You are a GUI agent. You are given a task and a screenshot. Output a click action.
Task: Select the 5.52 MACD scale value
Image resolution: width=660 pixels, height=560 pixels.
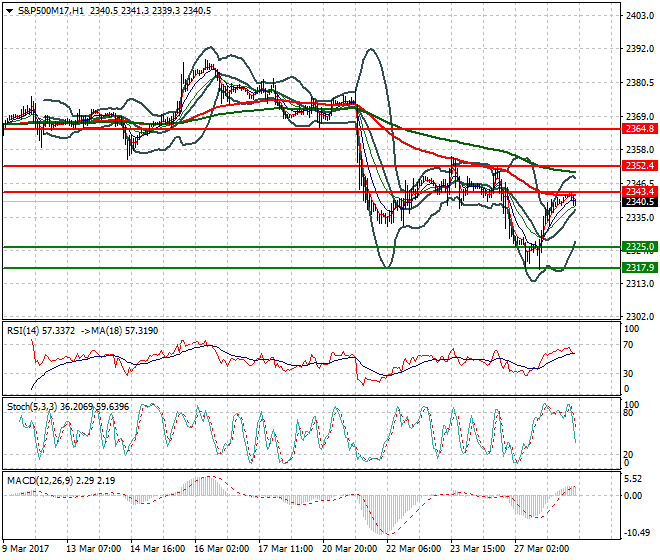tap(633, 479)
